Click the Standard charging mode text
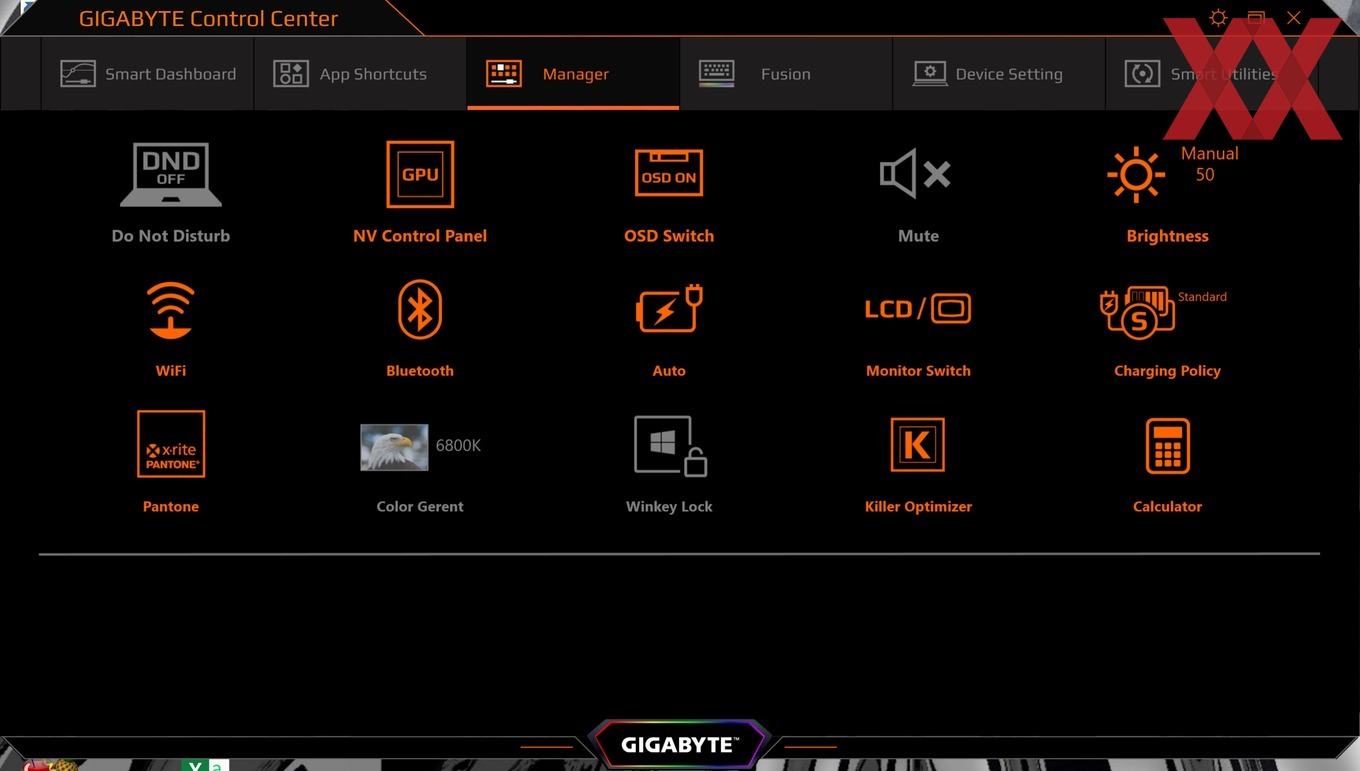This screenshot has height=771, width=1360. [1202, 297]
